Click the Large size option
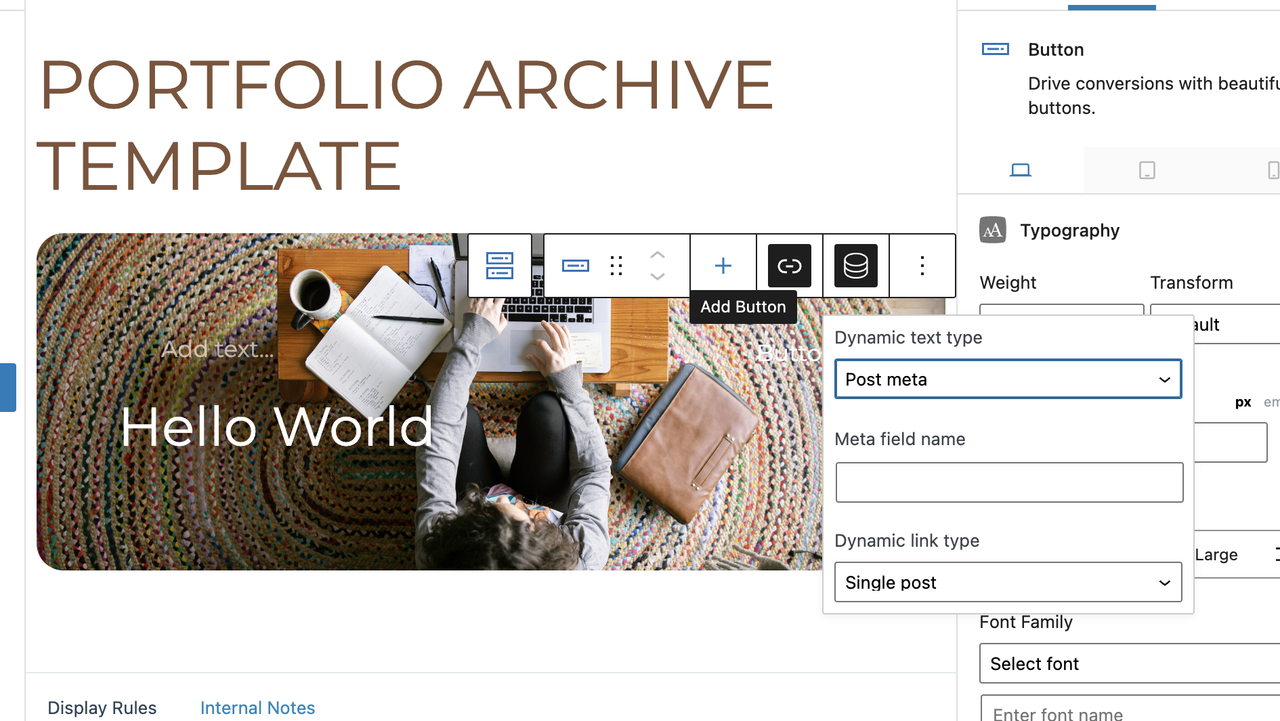Viewport: 1280px width, 721px height. [x=1216, y=555]
